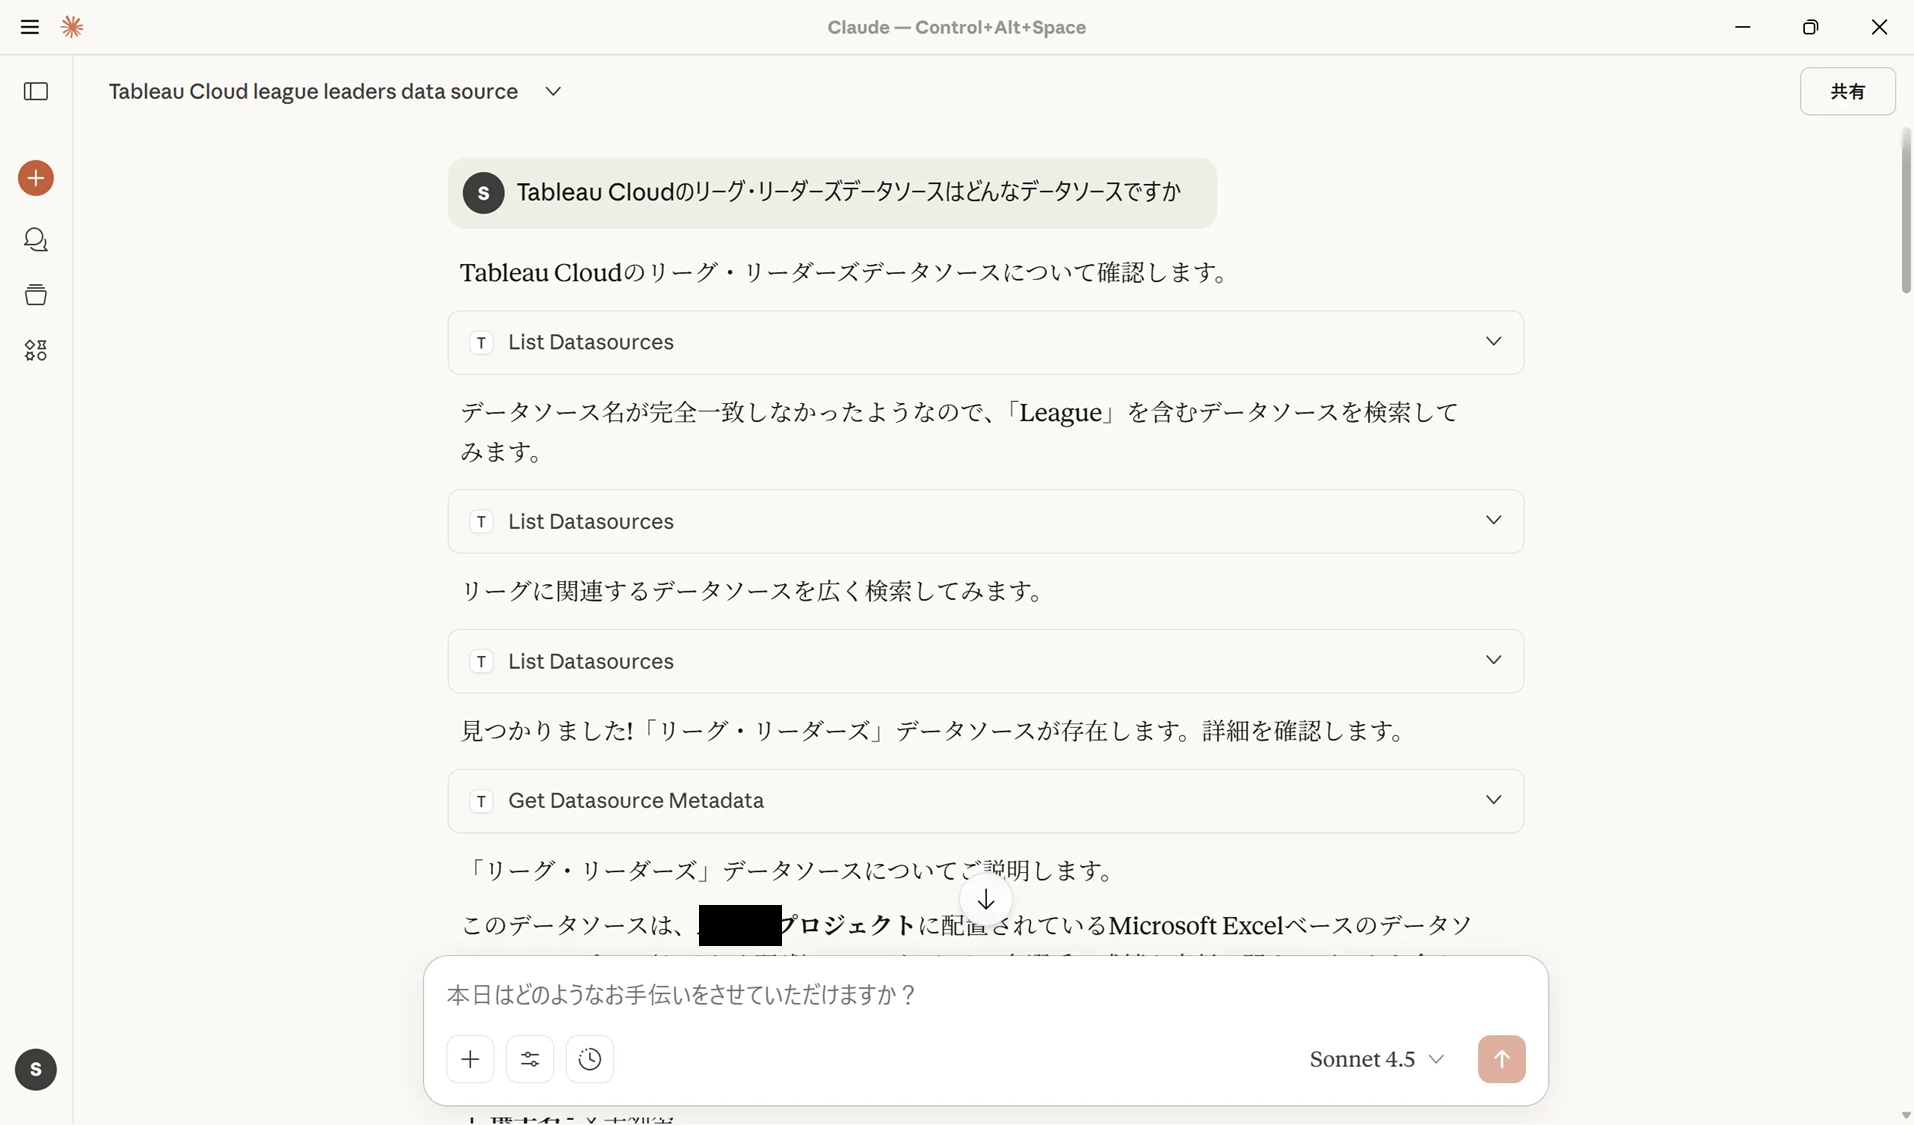The image size is (1914, 1125).
Task: Open the recent history clock icon
Action: coord(589,1059)
